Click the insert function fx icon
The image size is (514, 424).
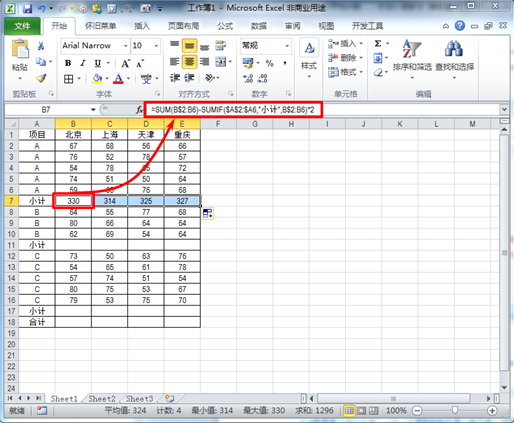(x=139, y=110)
